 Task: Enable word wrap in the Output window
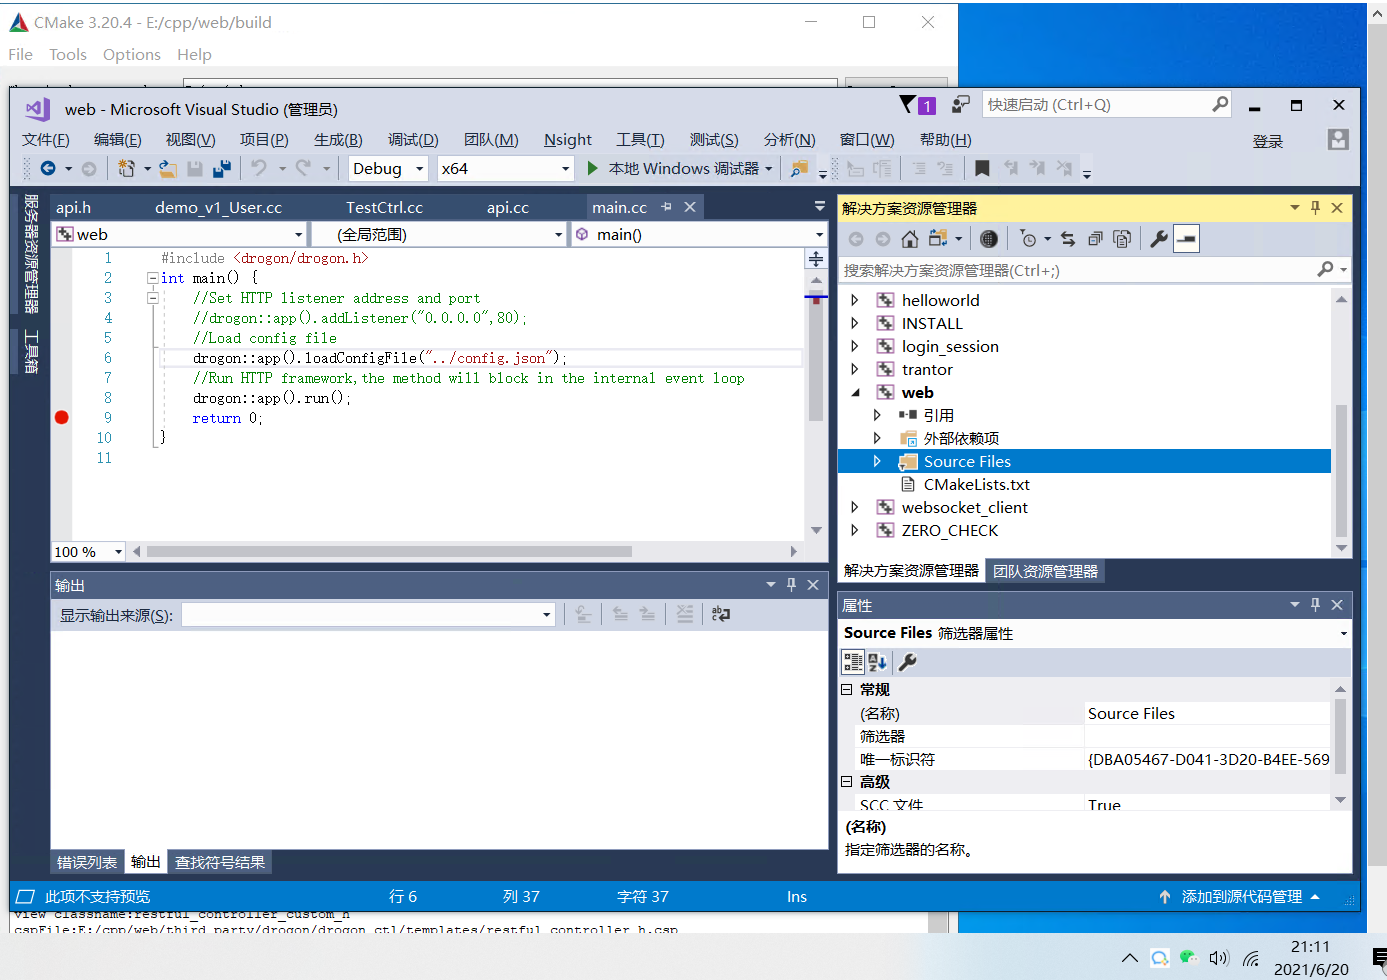tap(720, 614)
